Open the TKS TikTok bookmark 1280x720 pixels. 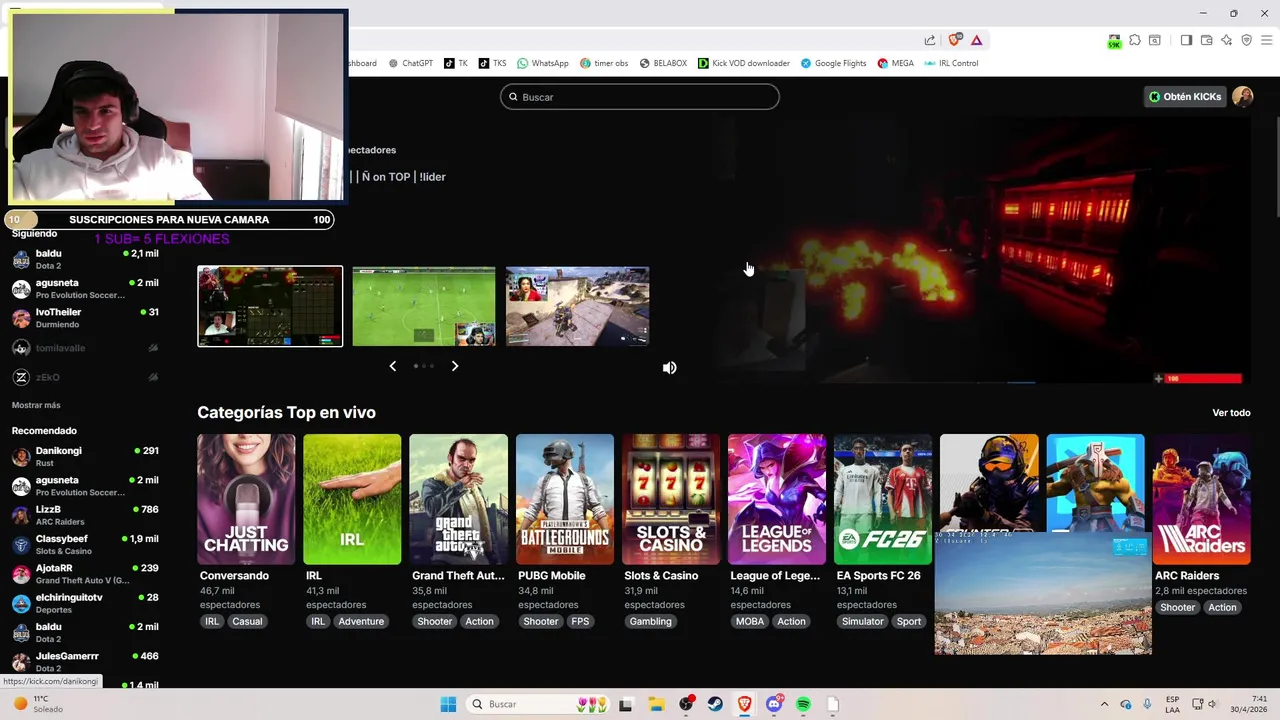(x=492, y=63)
